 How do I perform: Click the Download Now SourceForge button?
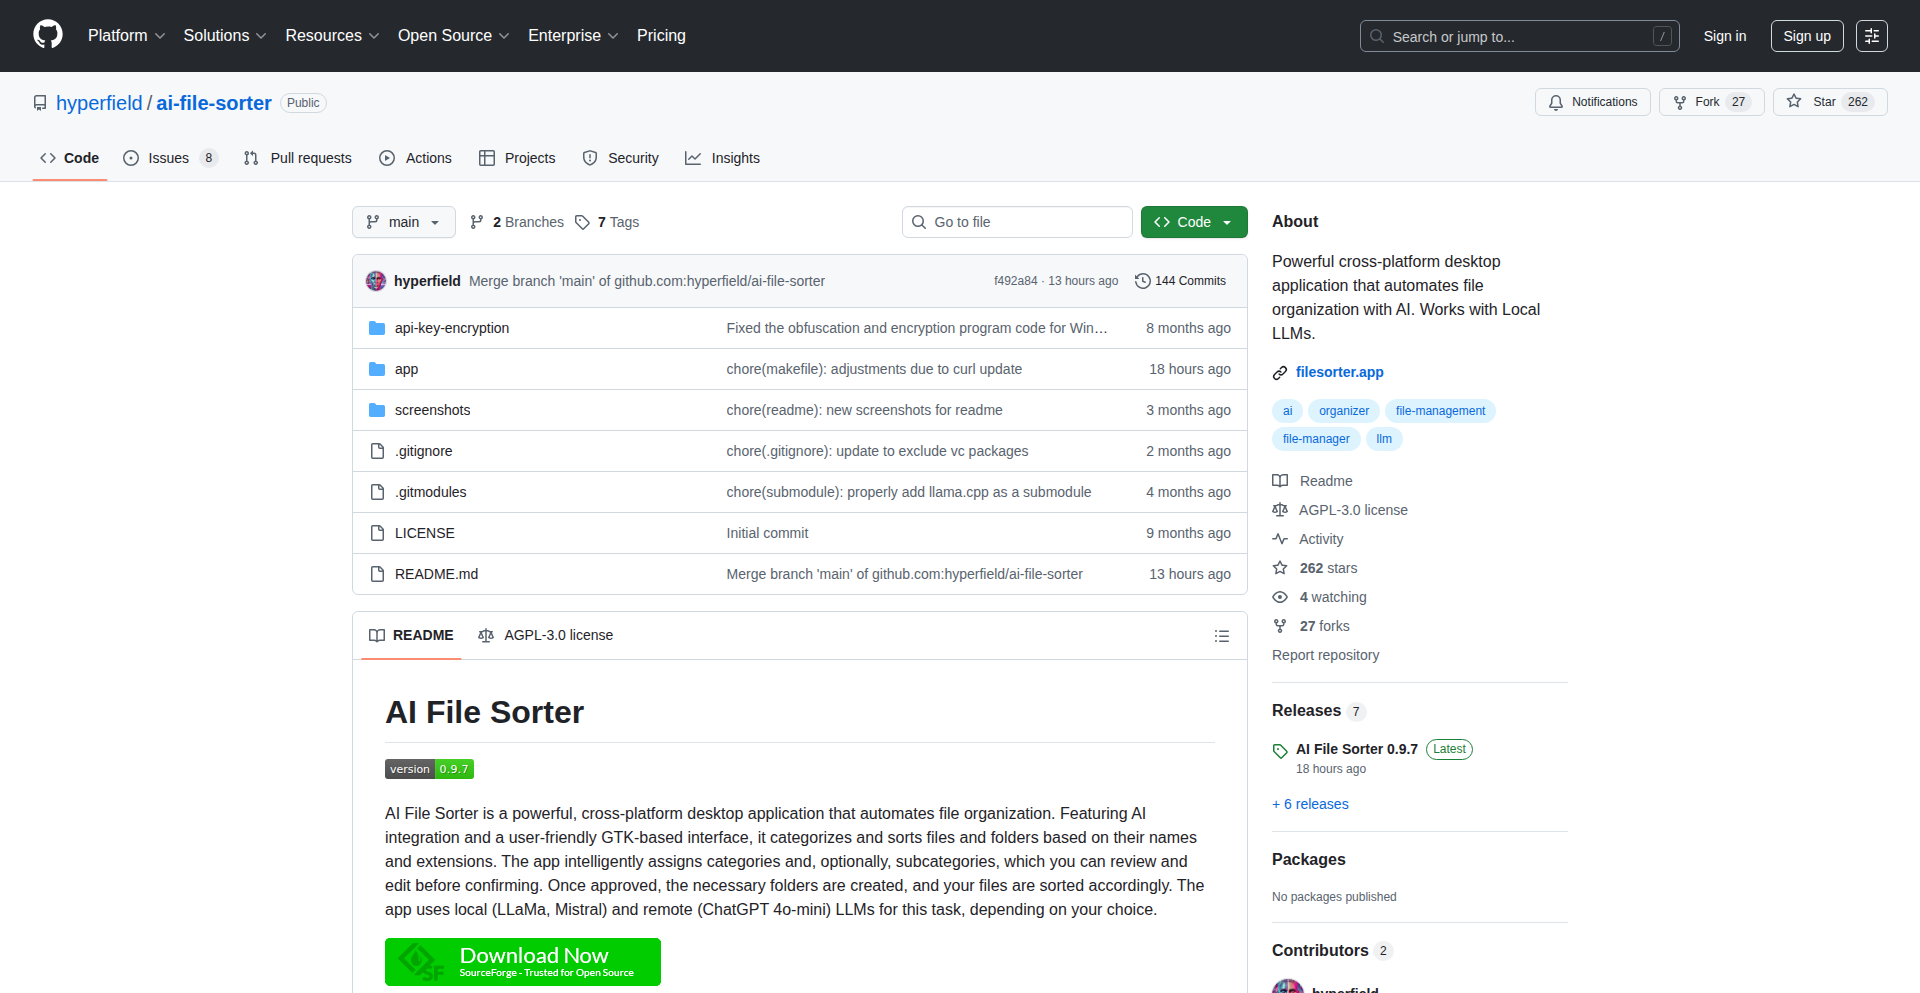click(x=523, y=962)
